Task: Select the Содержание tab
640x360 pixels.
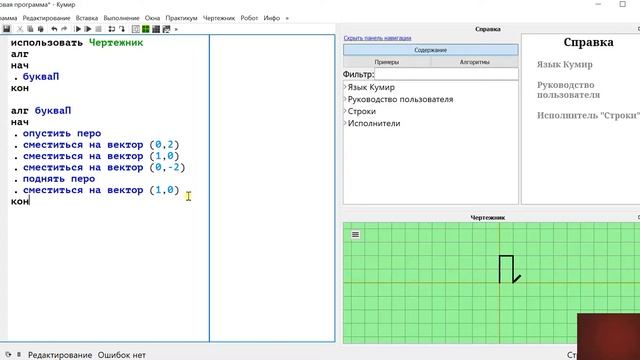Action: tap(431, 50)
